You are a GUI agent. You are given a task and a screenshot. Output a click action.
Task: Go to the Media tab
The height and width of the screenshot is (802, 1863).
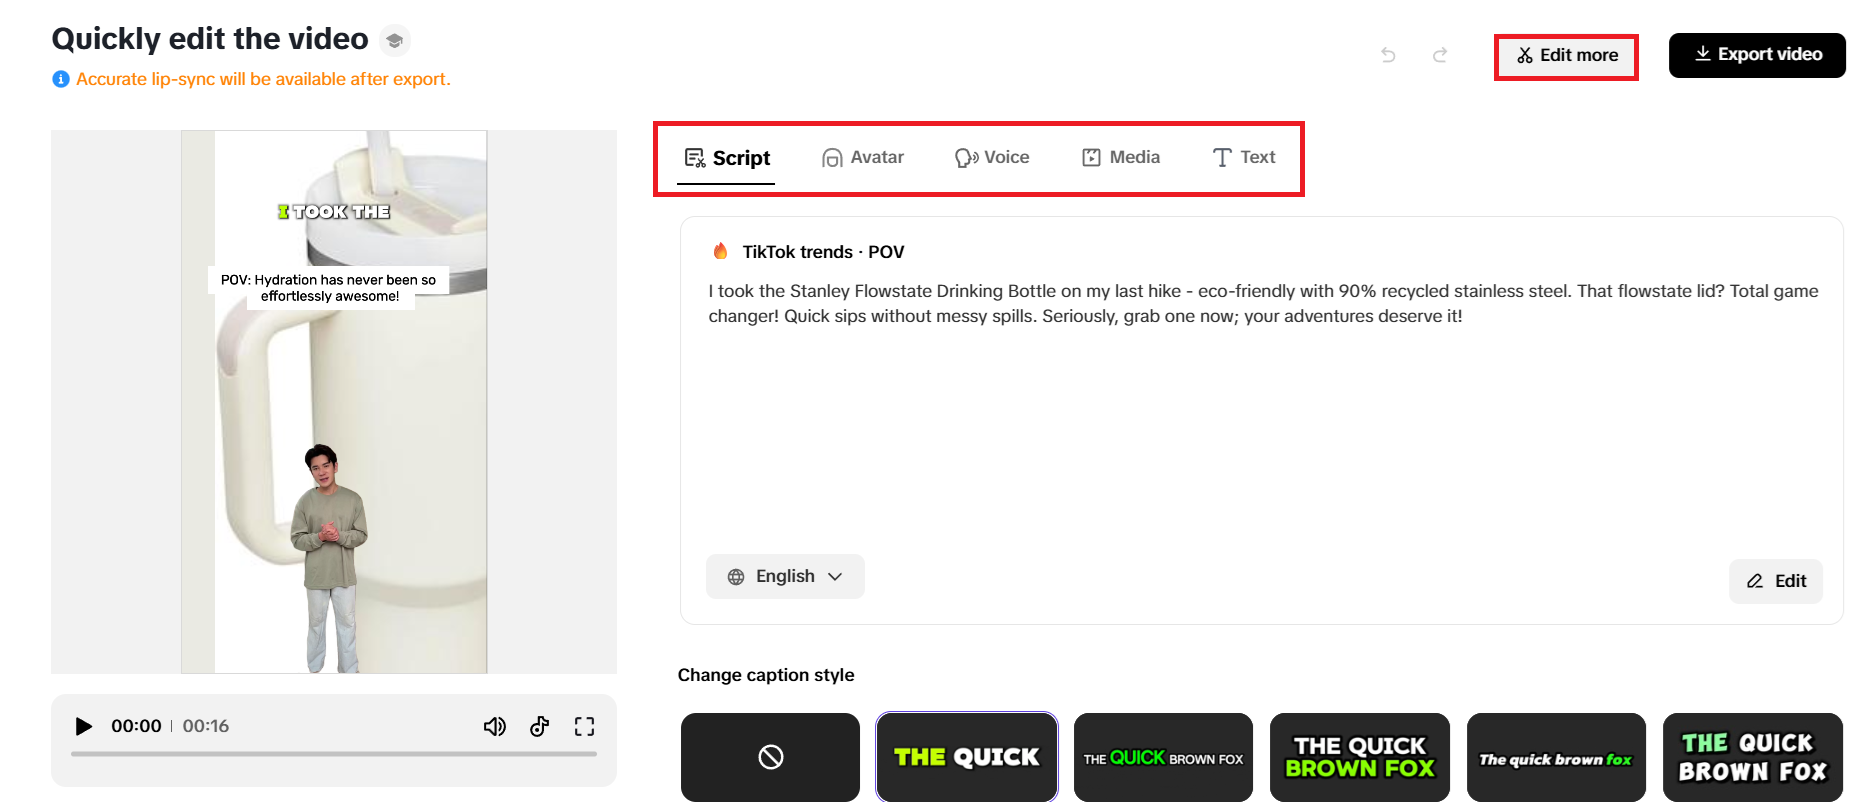tap(1121, 158)
